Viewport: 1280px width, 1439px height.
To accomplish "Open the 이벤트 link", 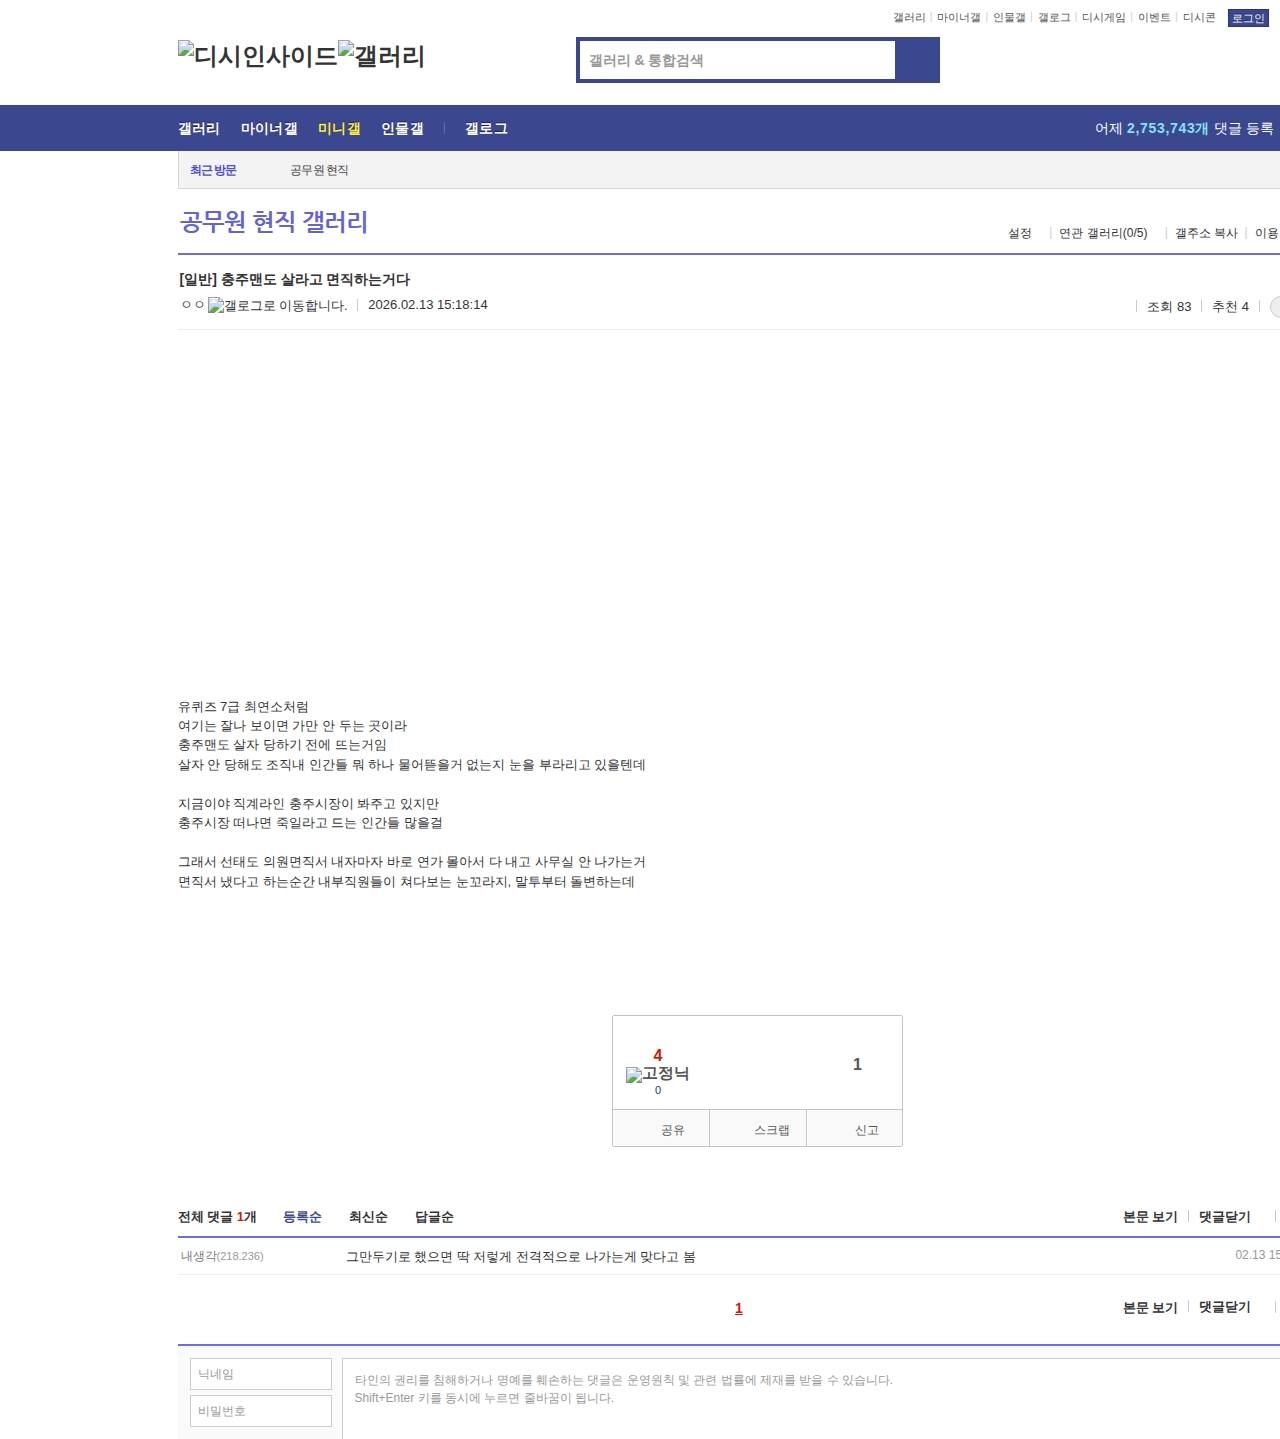I will pyautogui.click(x=1154, y=18).
